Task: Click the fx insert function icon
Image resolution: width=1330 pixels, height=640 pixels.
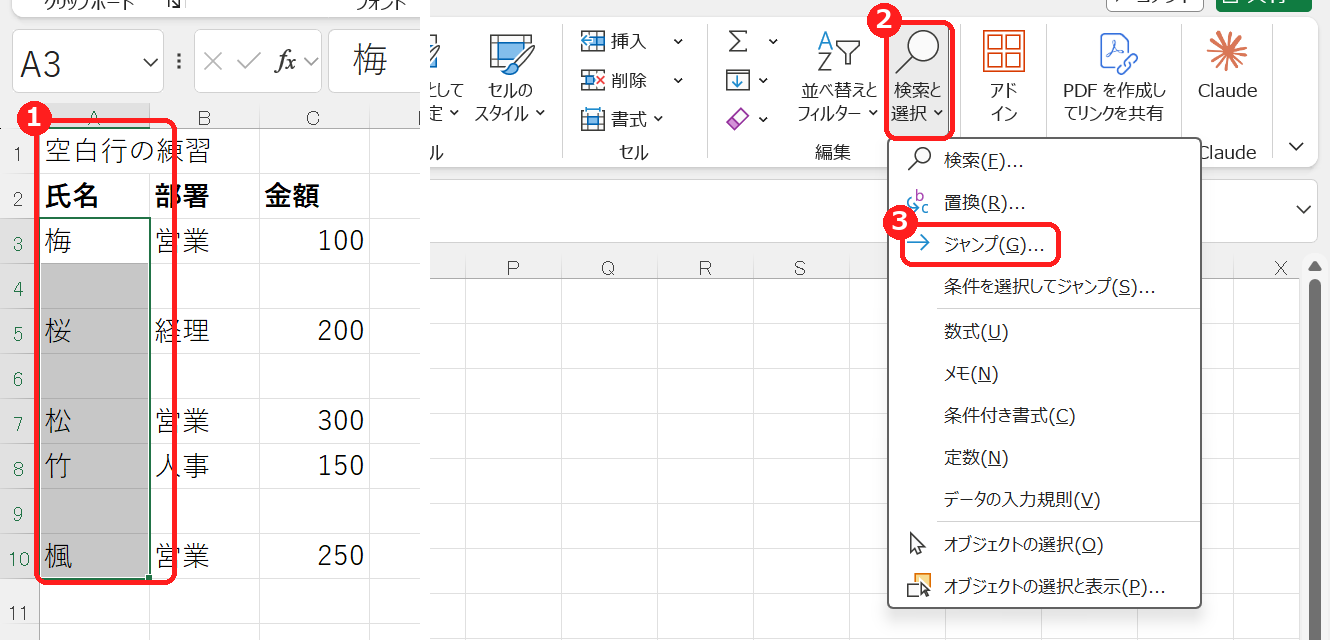Action: pyautogui.click(x=285, y=61)
